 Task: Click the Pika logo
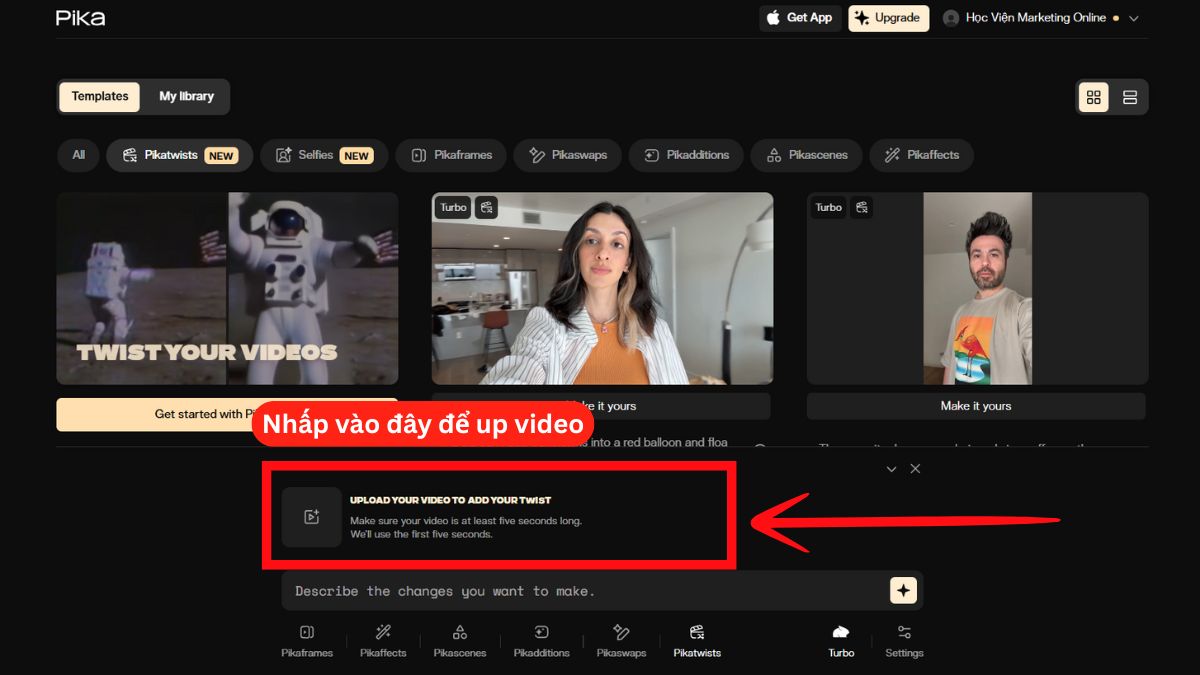pos(80,18)
